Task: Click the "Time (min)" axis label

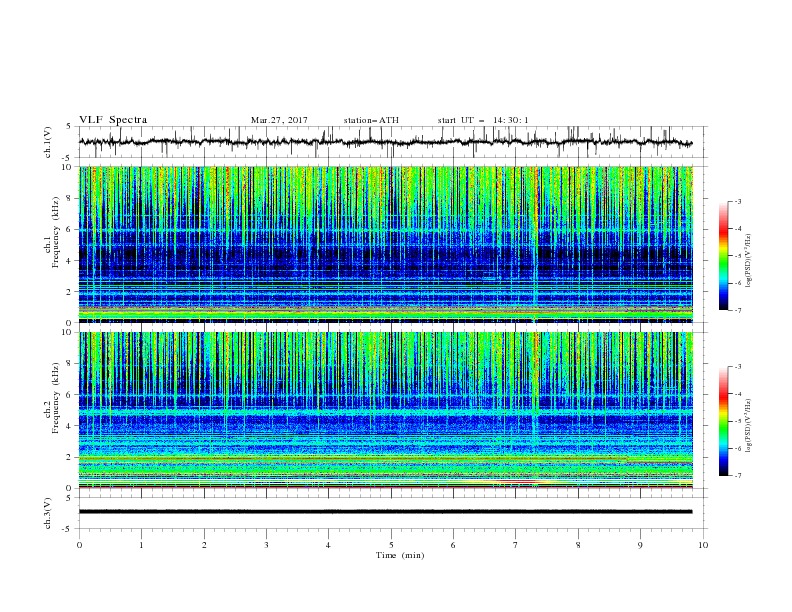Action: coord(400,555)
